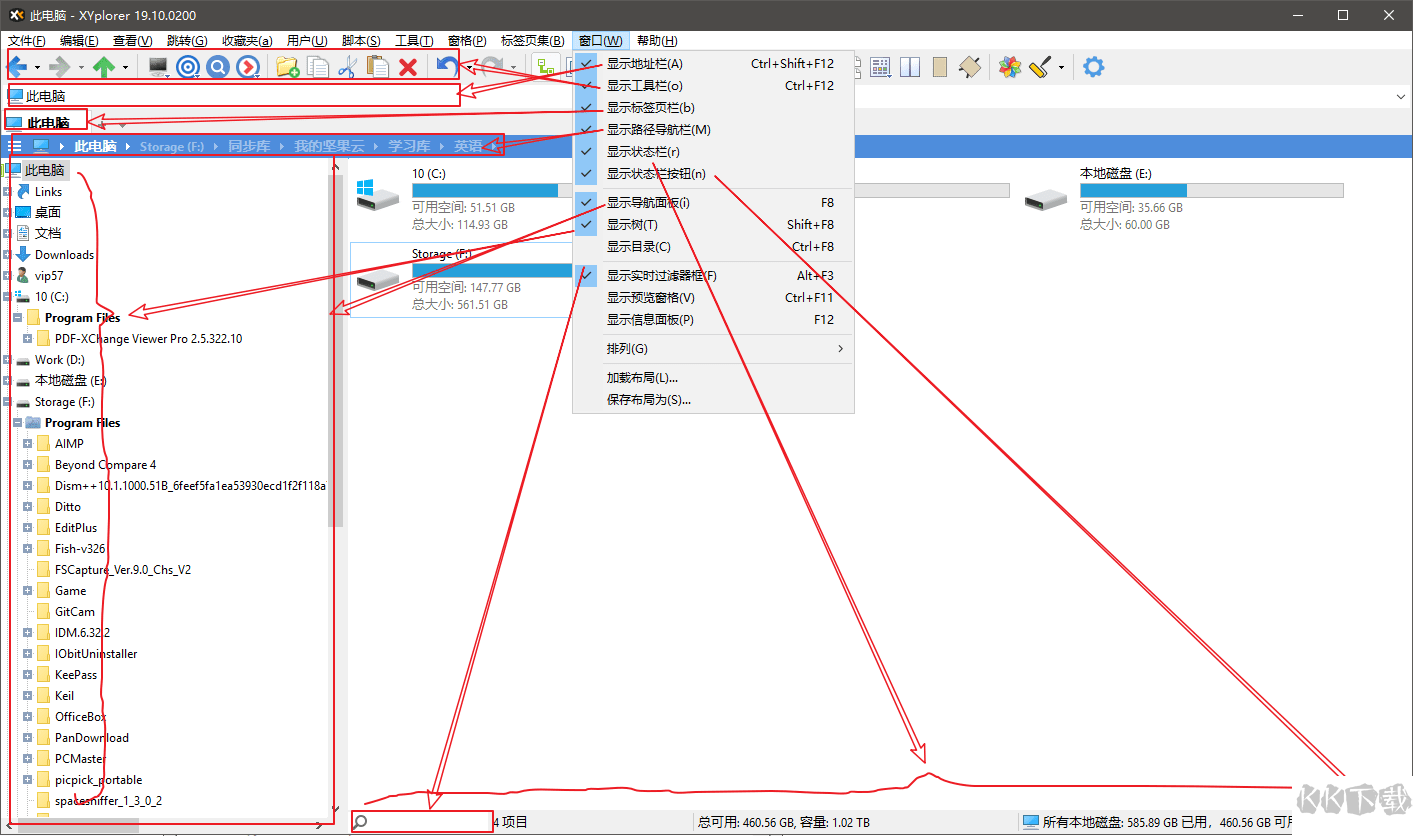1413x836 pixels.
Task: Click 保存布局为(S)... menu entry
Action: click(x=713, y=400)
